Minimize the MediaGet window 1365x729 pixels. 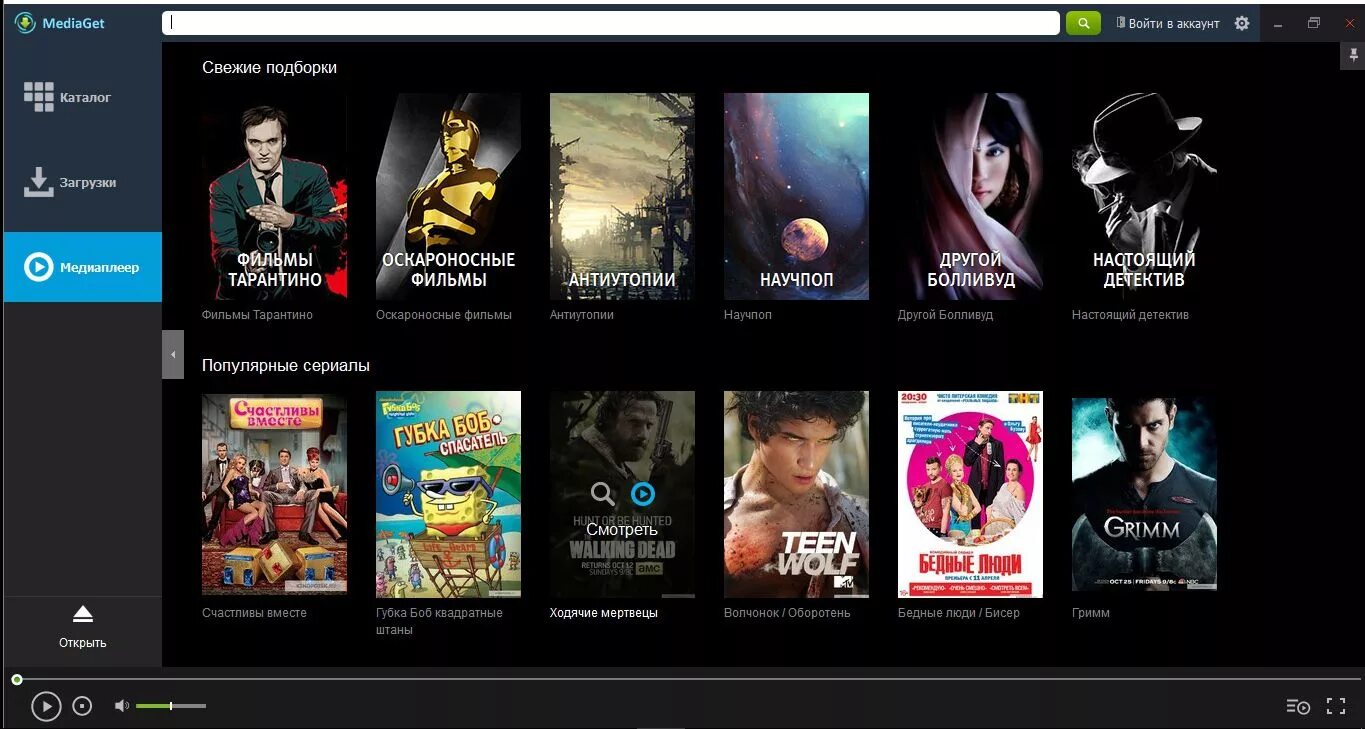(1278, 24)
